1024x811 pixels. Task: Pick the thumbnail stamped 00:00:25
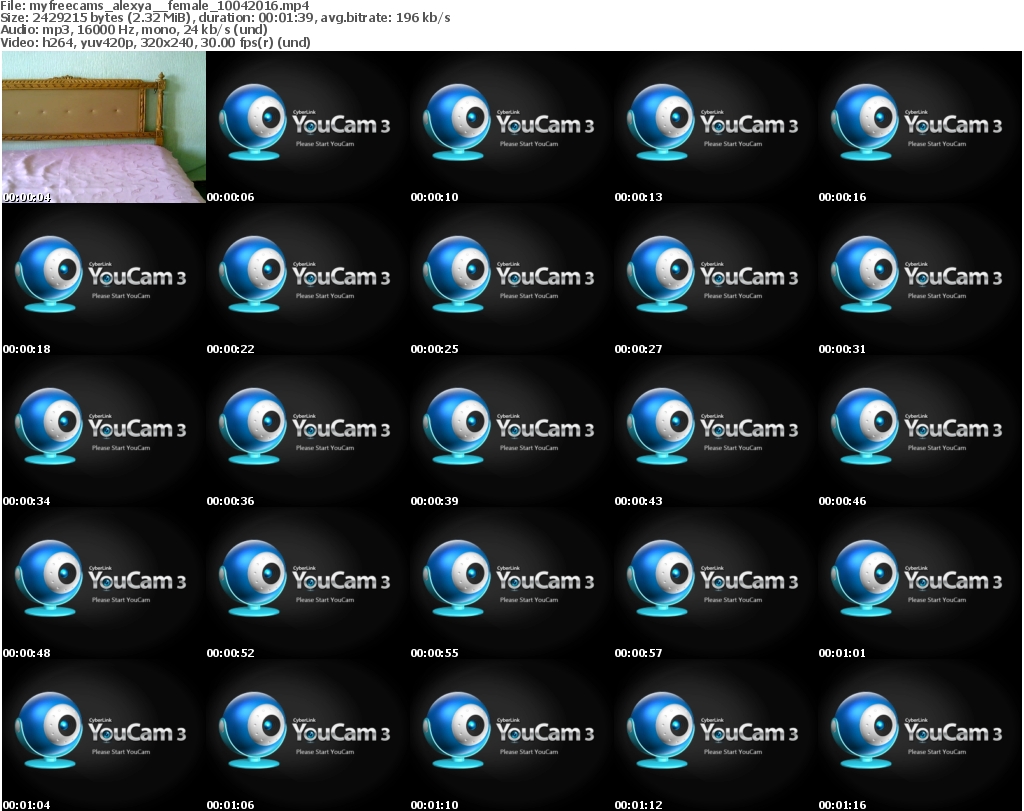click(x=511, y=279)
